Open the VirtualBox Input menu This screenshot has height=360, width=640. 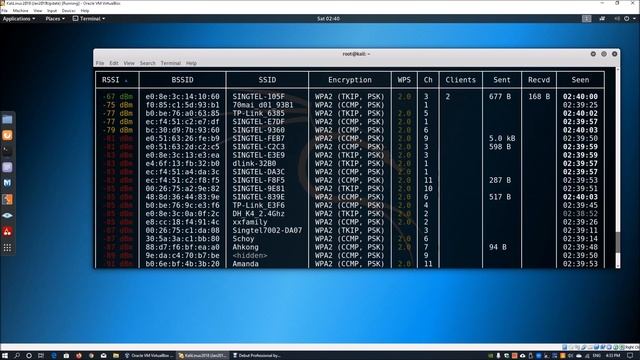(52, 11)
